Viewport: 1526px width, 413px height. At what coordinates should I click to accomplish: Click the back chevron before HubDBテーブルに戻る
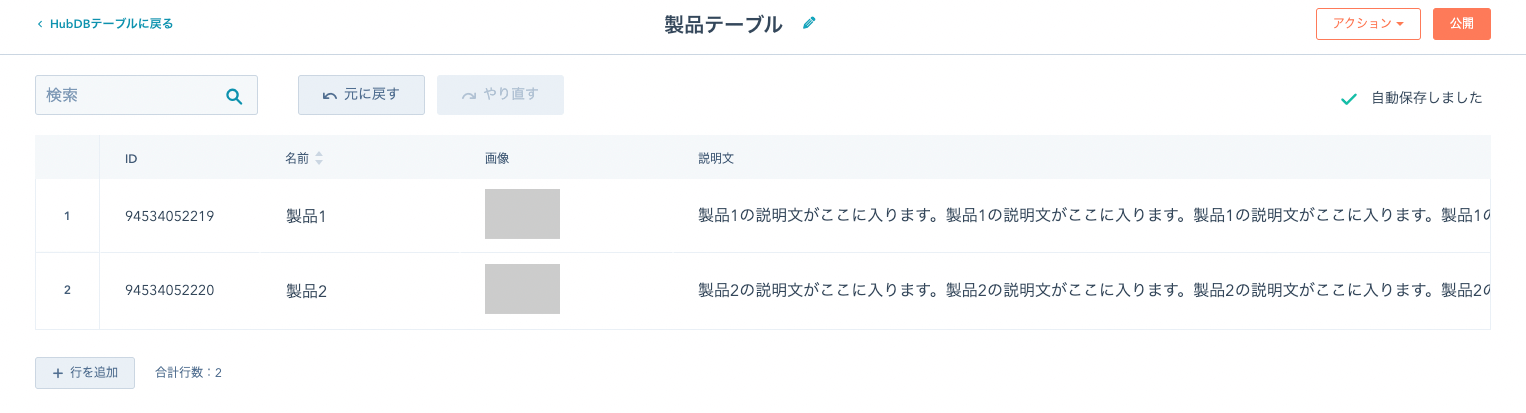click(x=40, y=24)
